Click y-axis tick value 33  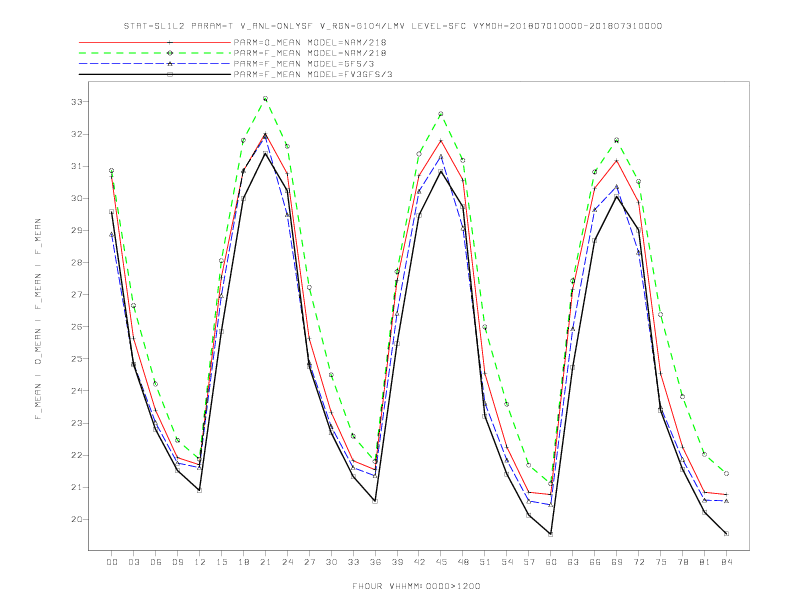click(76, 102)
